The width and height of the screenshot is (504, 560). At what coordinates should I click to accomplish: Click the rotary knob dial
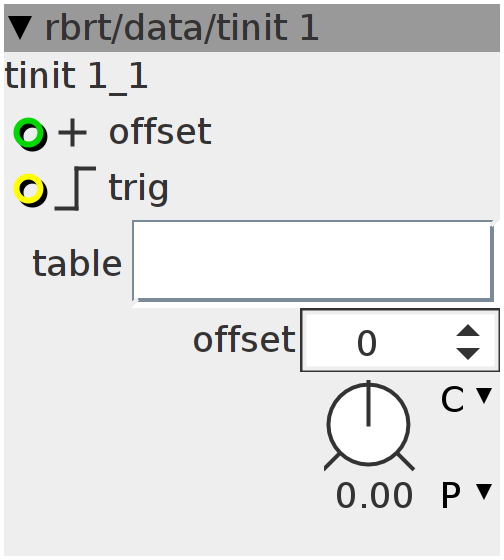coord(368,425)
